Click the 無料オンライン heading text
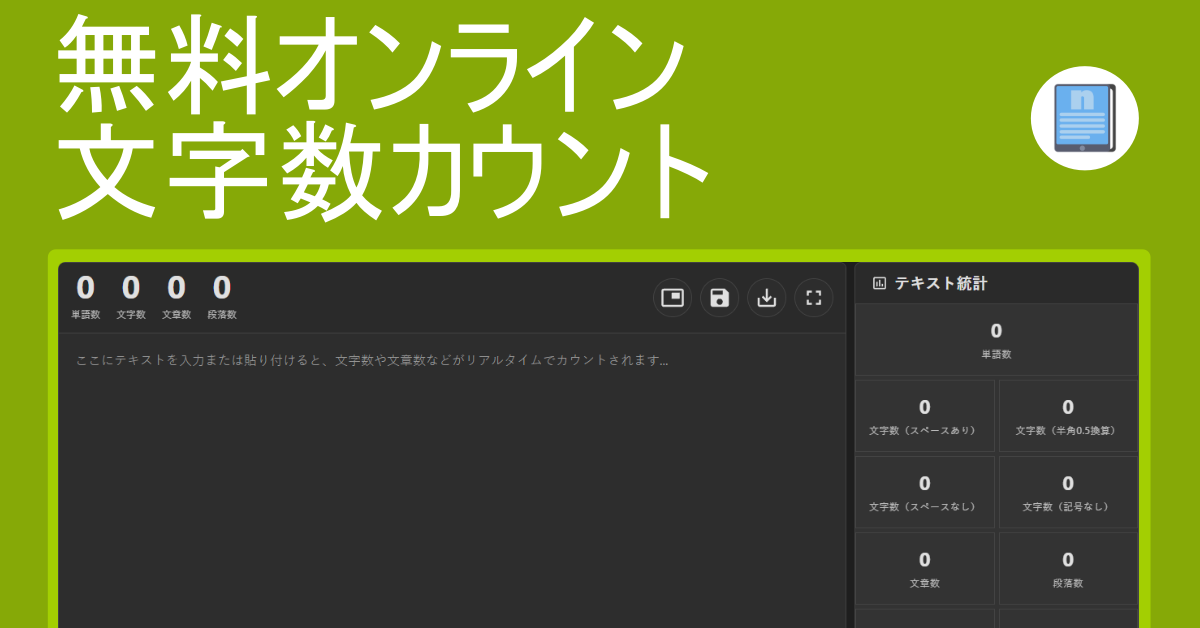This screenshot has height=628, width=1200. [370, 65]
